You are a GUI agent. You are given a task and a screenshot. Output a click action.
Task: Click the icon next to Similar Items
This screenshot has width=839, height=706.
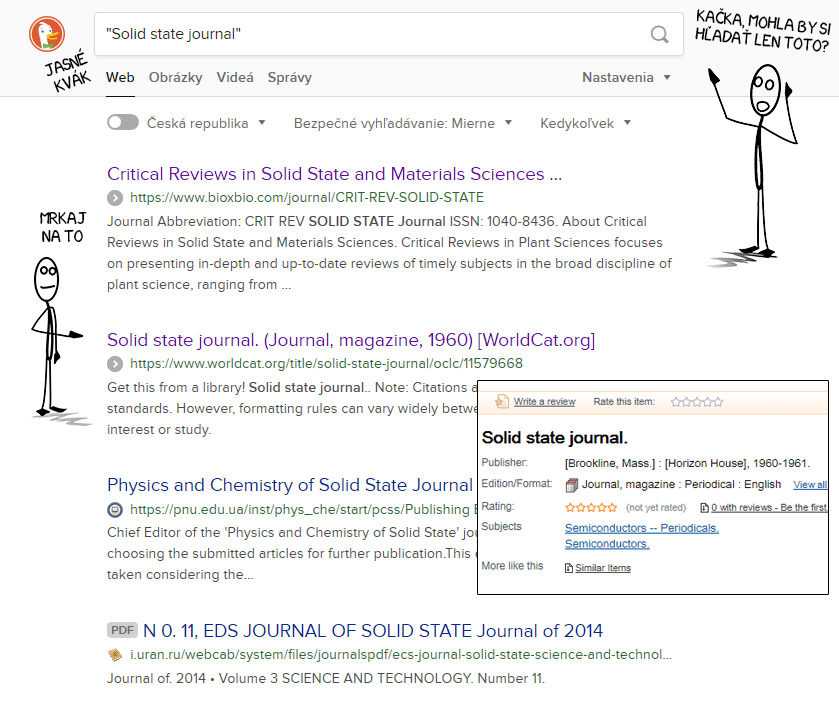[569, 568]
